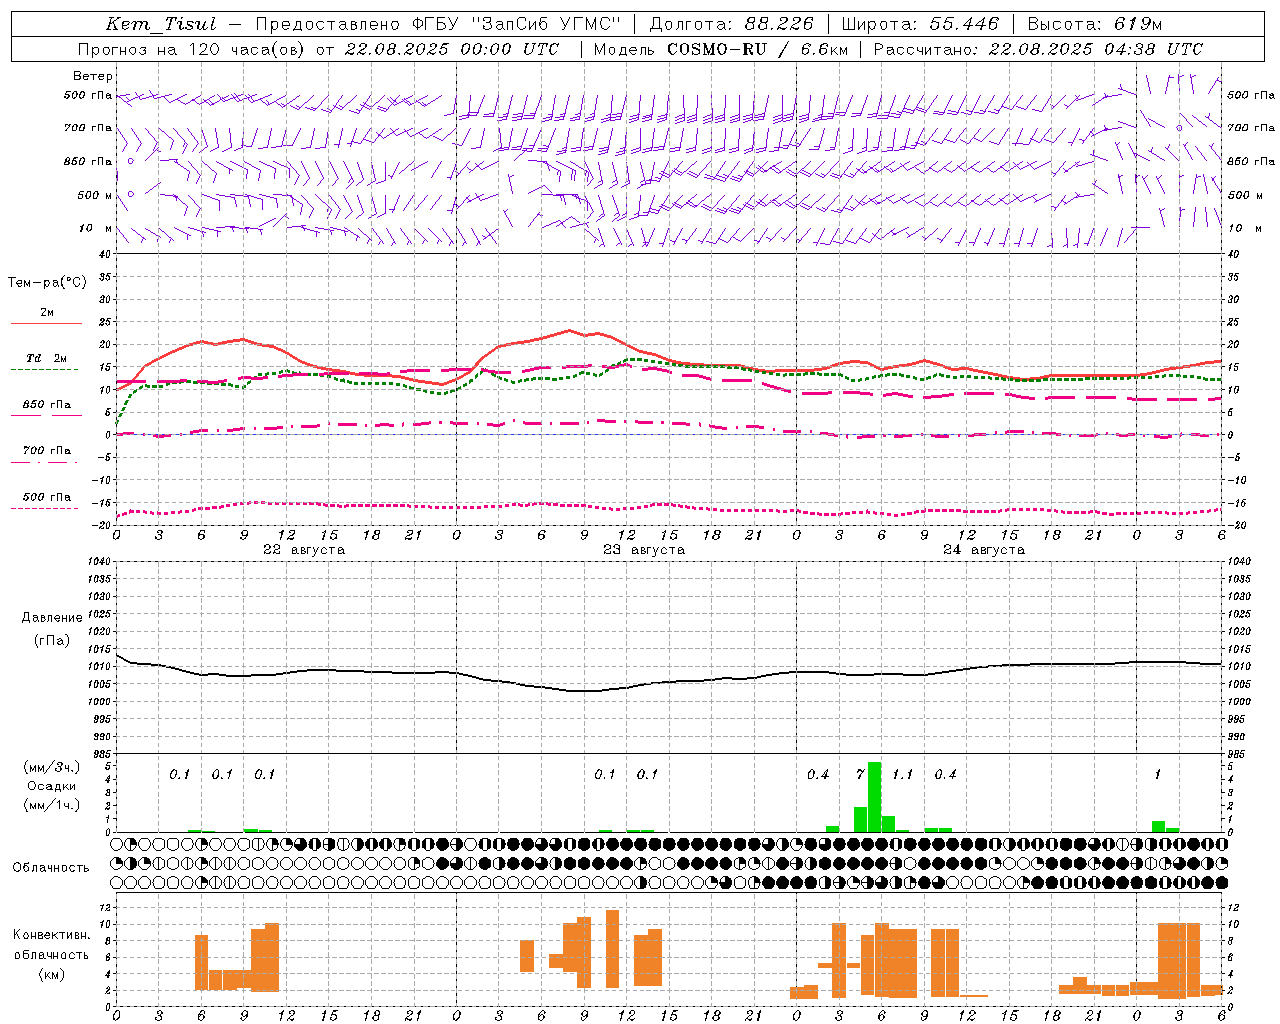Click the Долгота: 88.226 value

(x=732, y=24)
